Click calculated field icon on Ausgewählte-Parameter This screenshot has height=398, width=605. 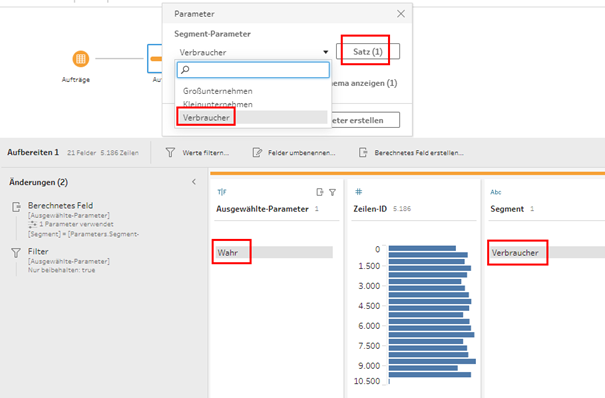(319, 192)
